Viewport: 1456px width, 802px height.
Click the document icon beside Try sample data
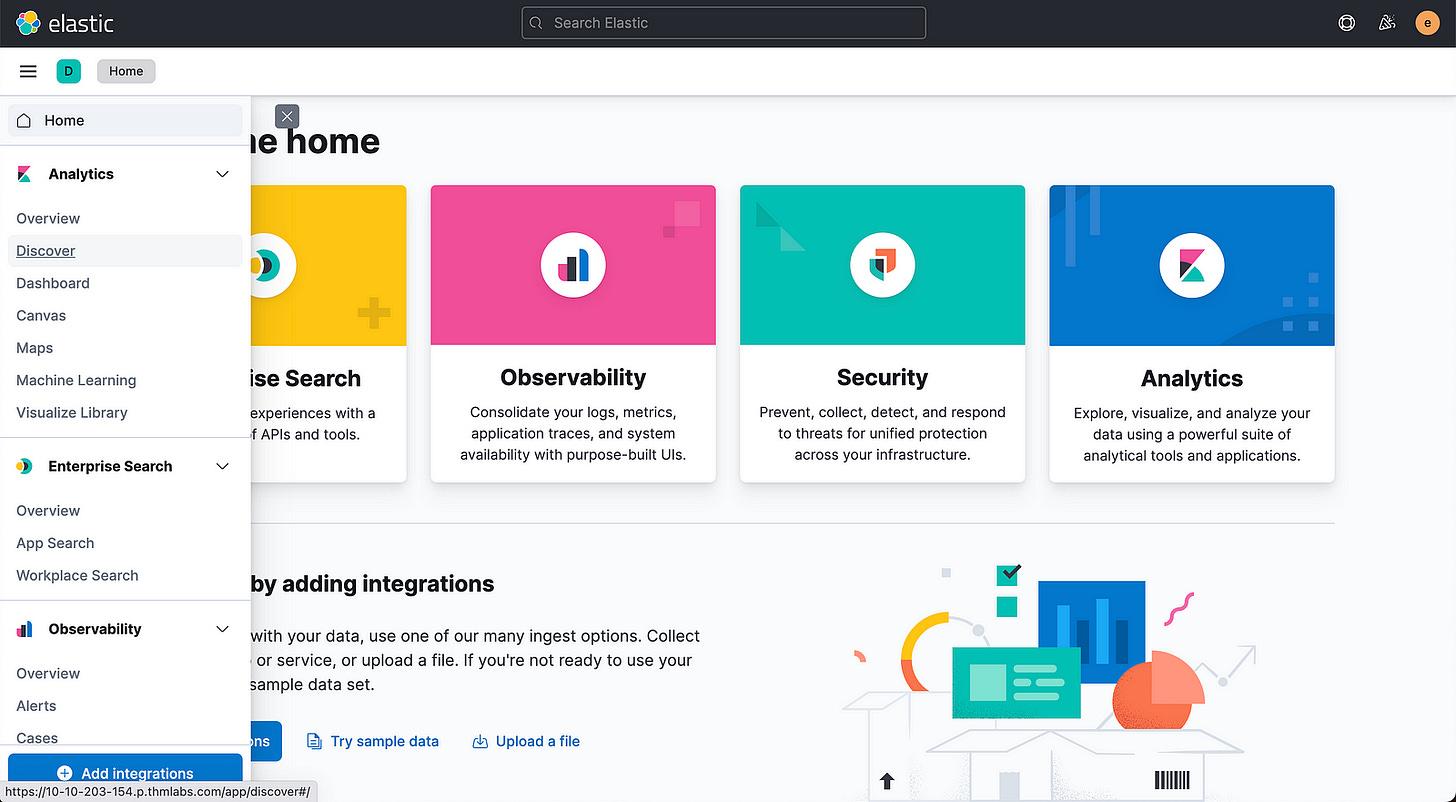(x=314, y=741)
